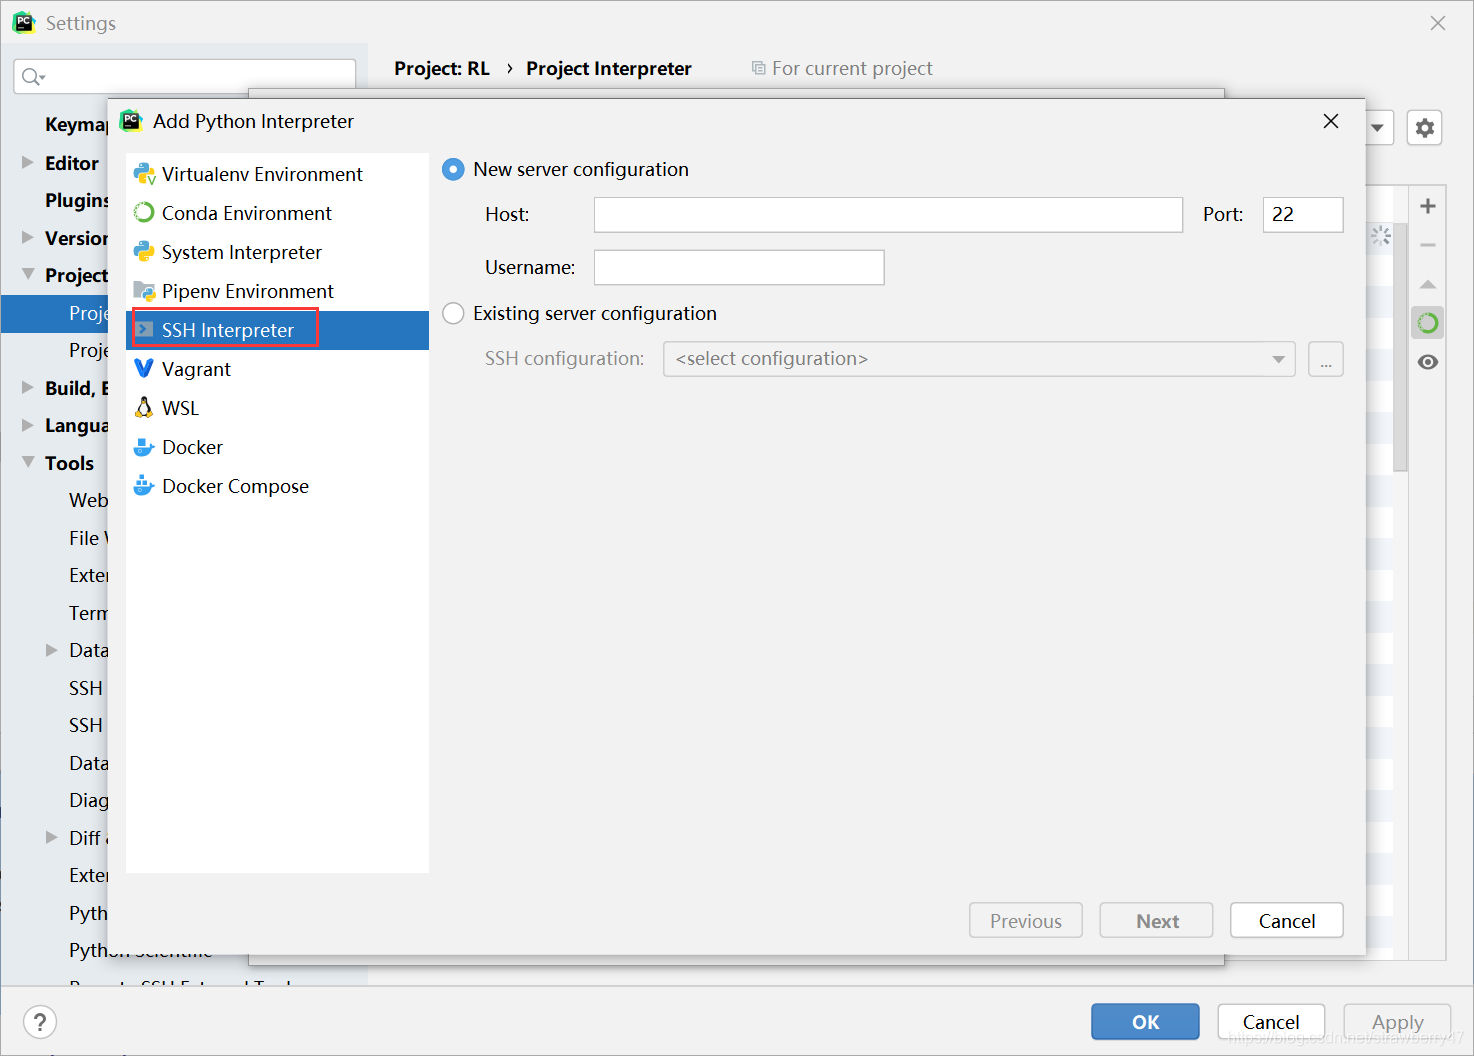The image size is (1474, 1056).
Task: Click the ellipsis browse SSH configurations button
Action: pyautogui.click(x=1326, y=359)
